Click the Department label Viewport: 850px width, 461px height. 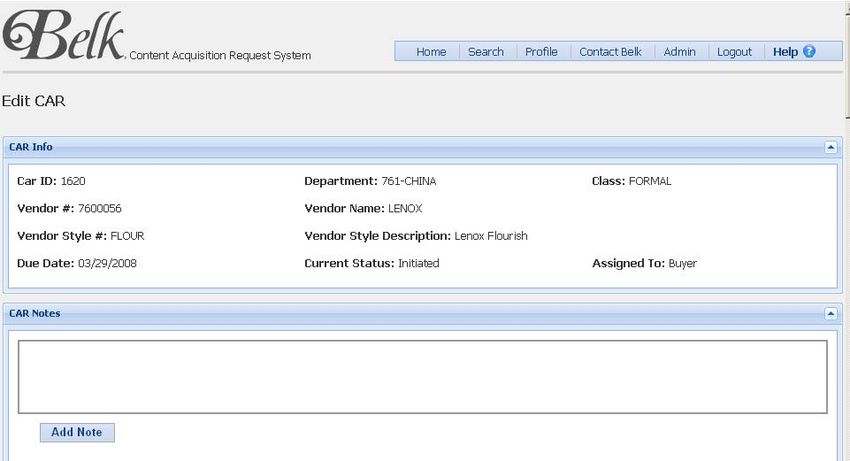[x=341, y=181]
